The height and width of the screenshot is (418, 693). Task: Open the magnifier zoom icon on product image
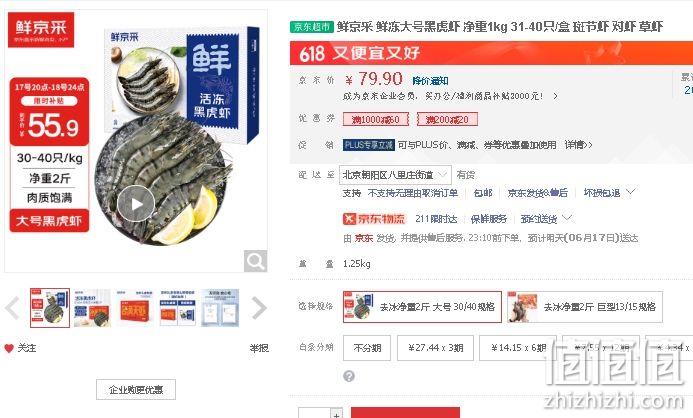pyautogui.click(x=255, y=261)
